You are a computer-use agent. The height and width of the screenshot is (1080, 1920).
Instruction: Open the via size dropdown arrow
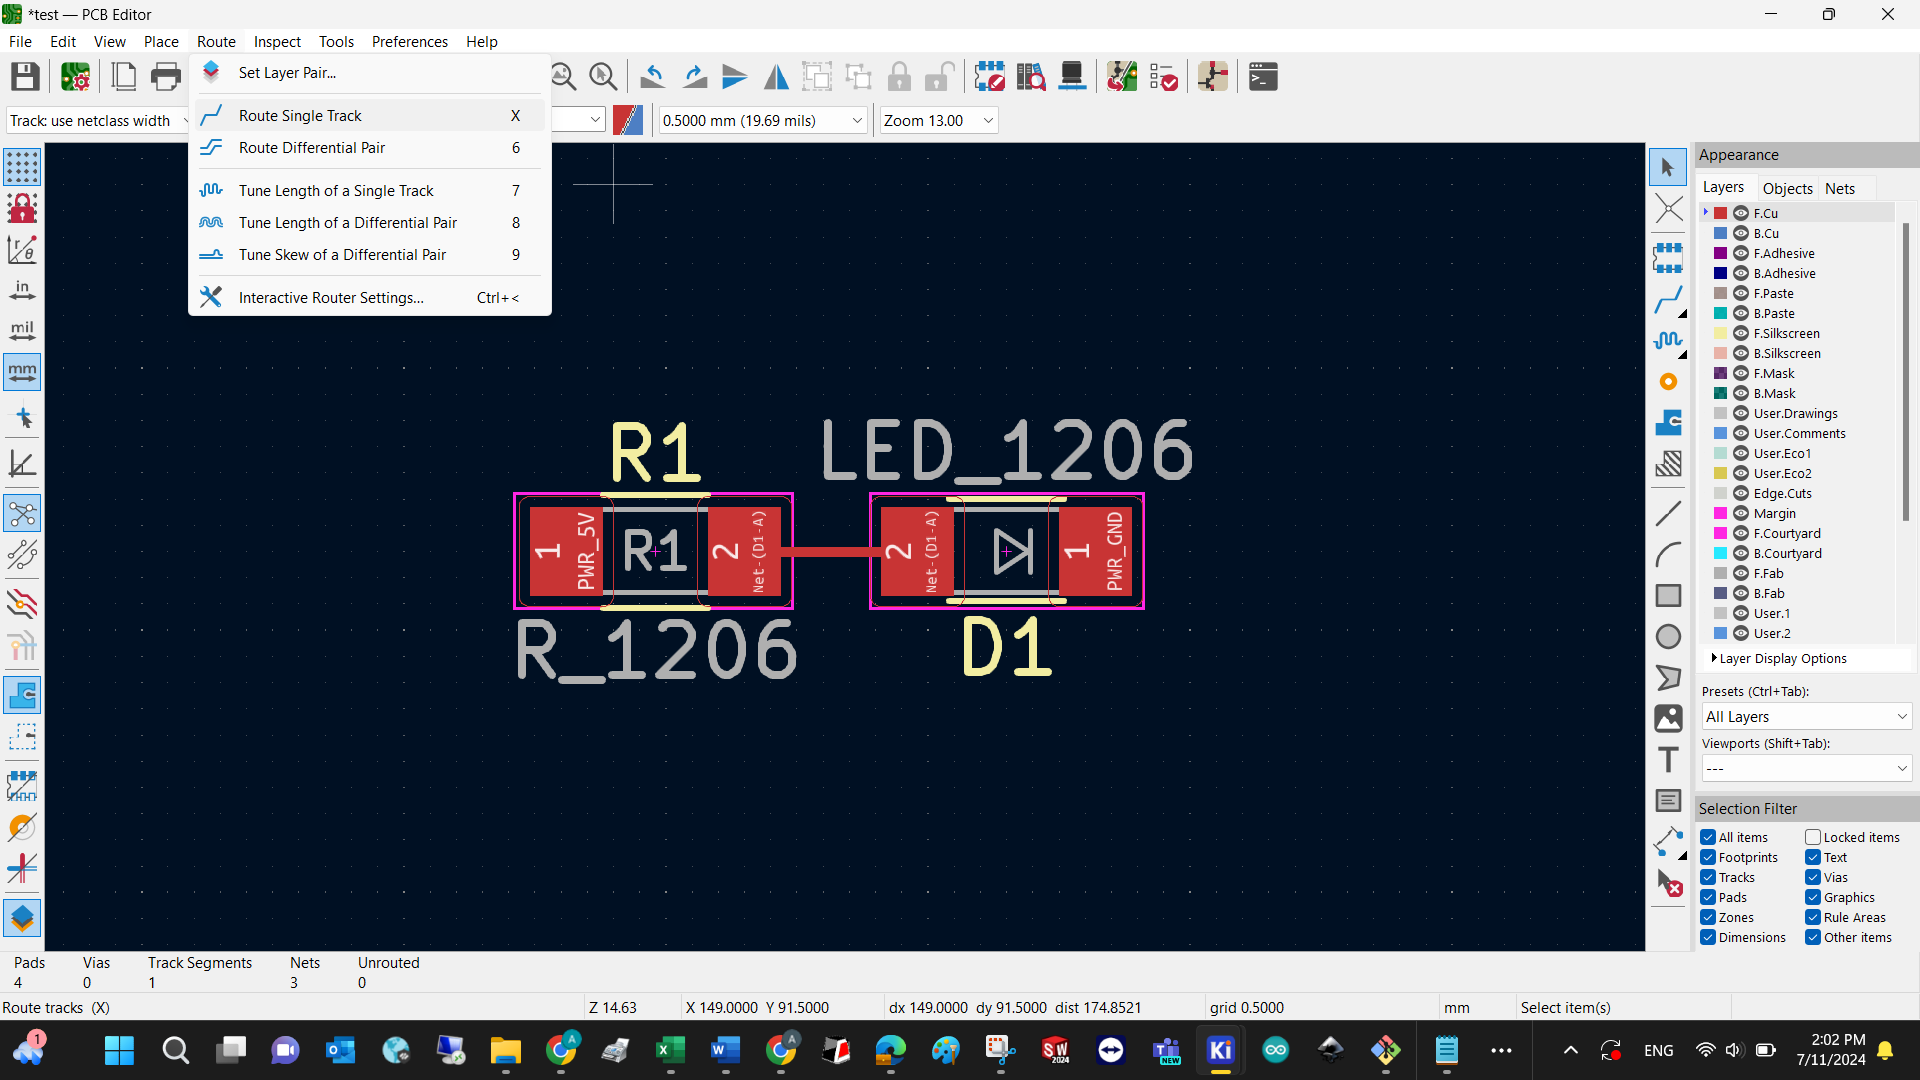point(595,120)
